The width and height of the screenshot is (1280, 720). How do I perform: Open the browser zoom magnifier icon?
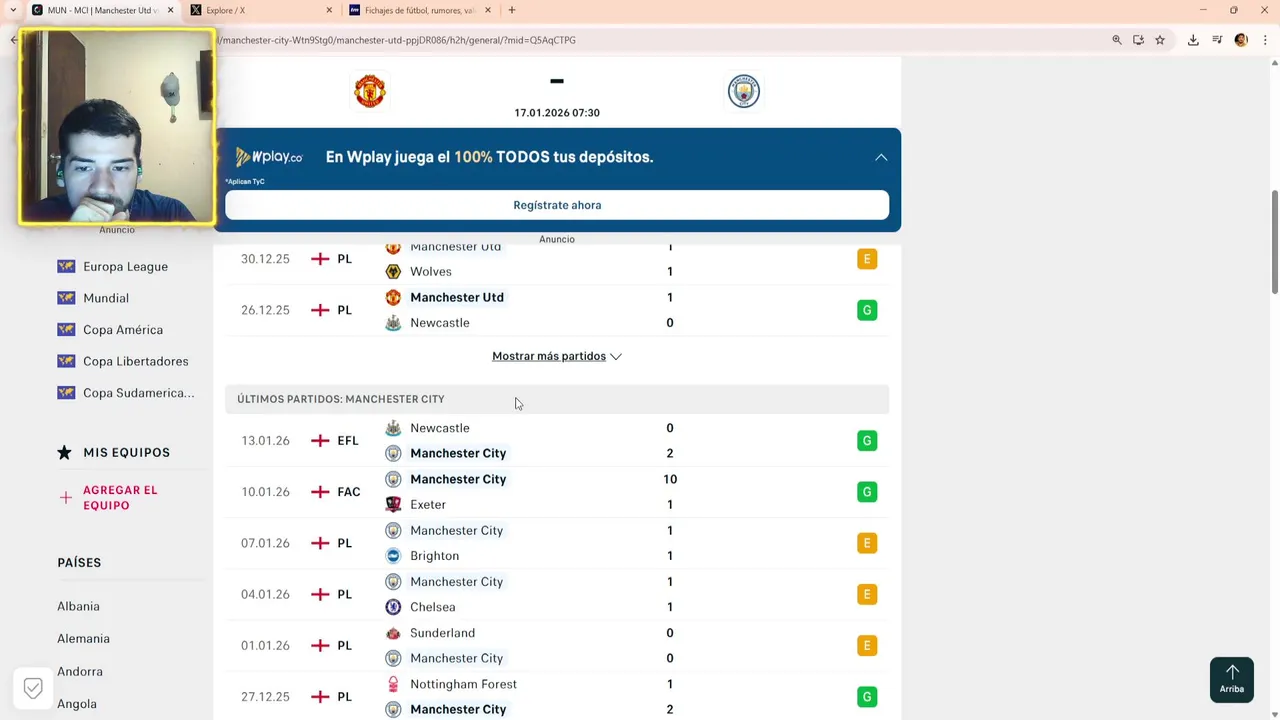(1117, 40)
